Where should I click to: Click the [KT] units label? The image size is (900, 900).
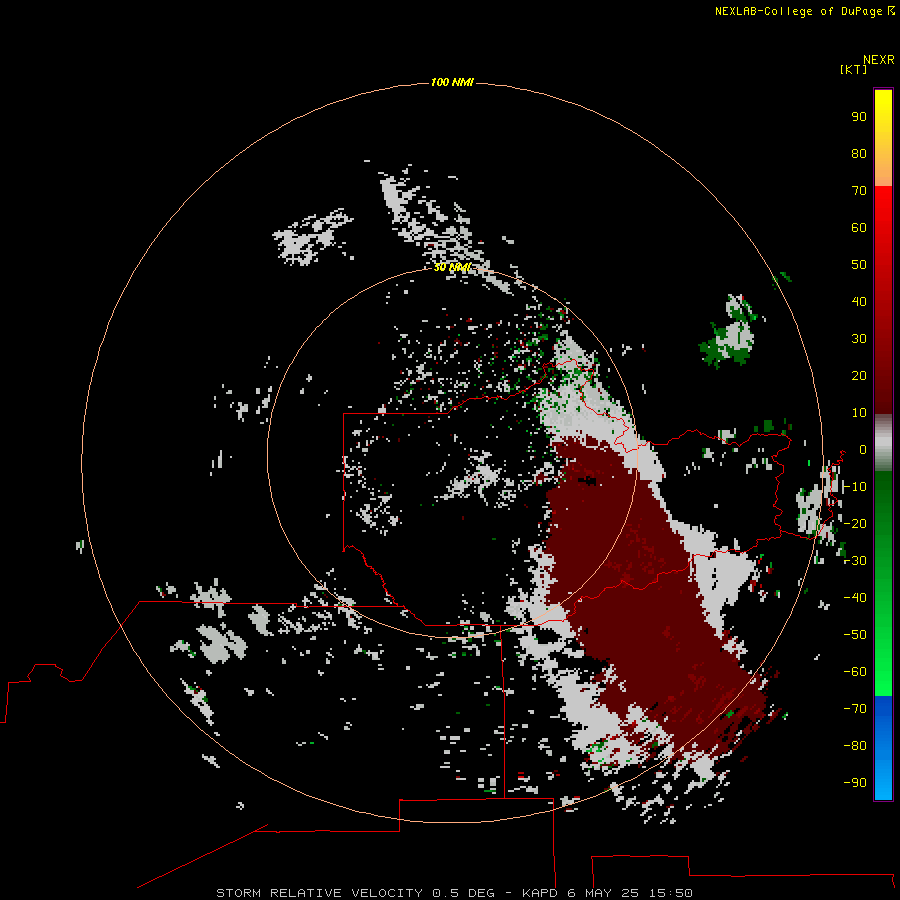[853, 70]
